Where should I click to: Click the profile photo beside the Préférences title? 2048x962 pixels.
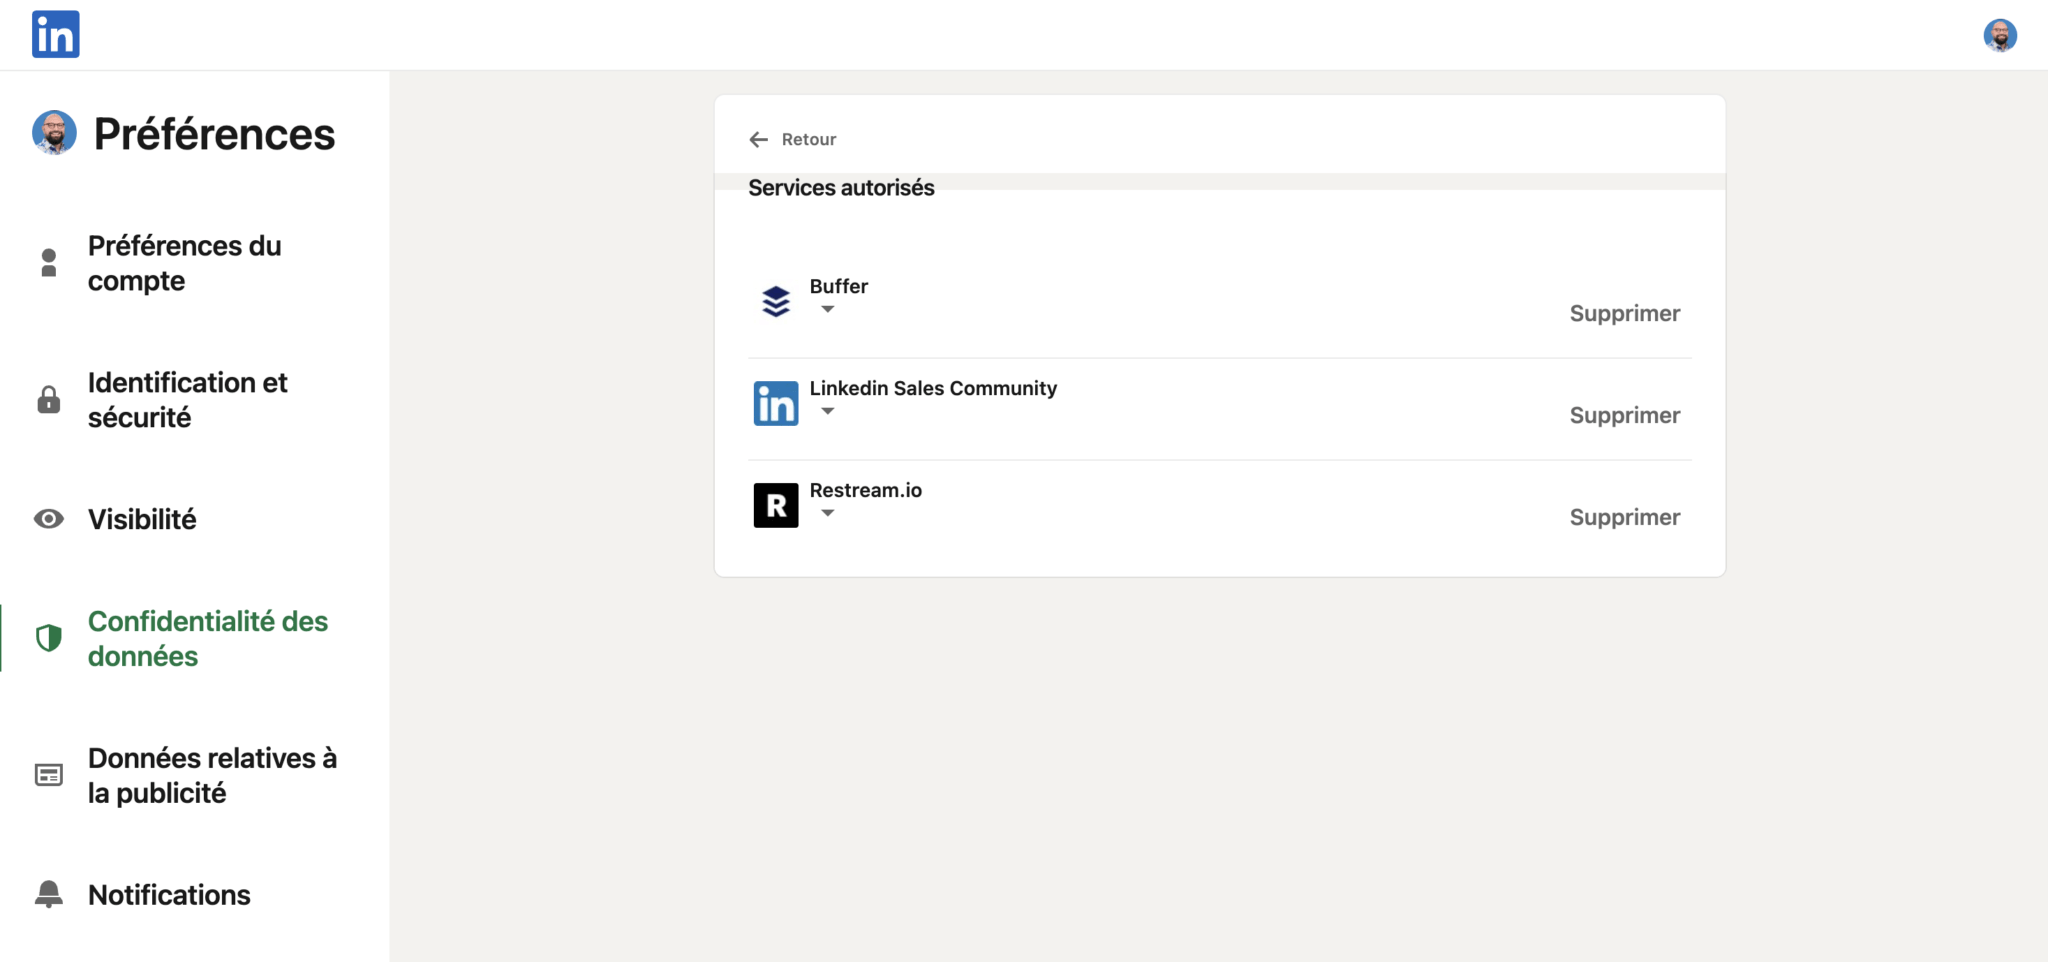pos(54,133)
